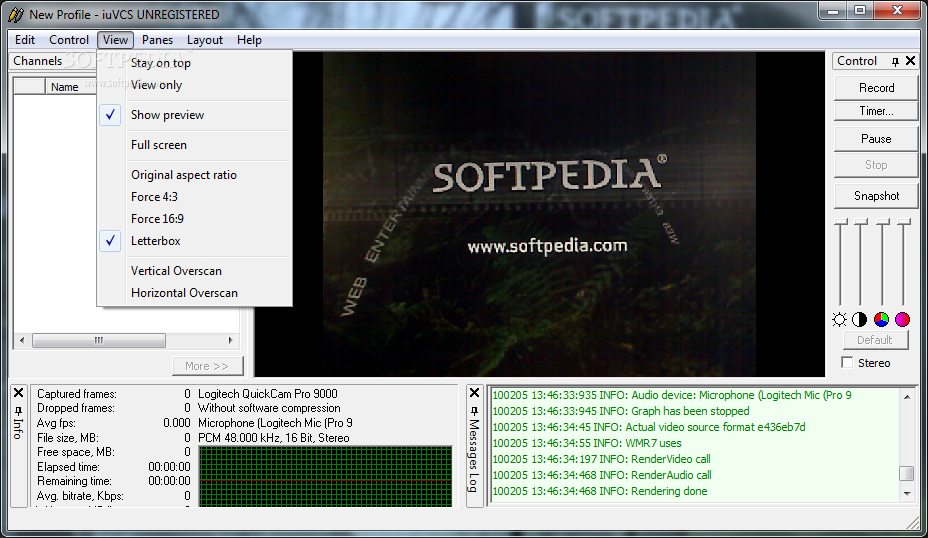Image resolution: width=928 pixels, height=538 pixels.
Task: Start recording with Record button
Action: (x=876, y=88)
